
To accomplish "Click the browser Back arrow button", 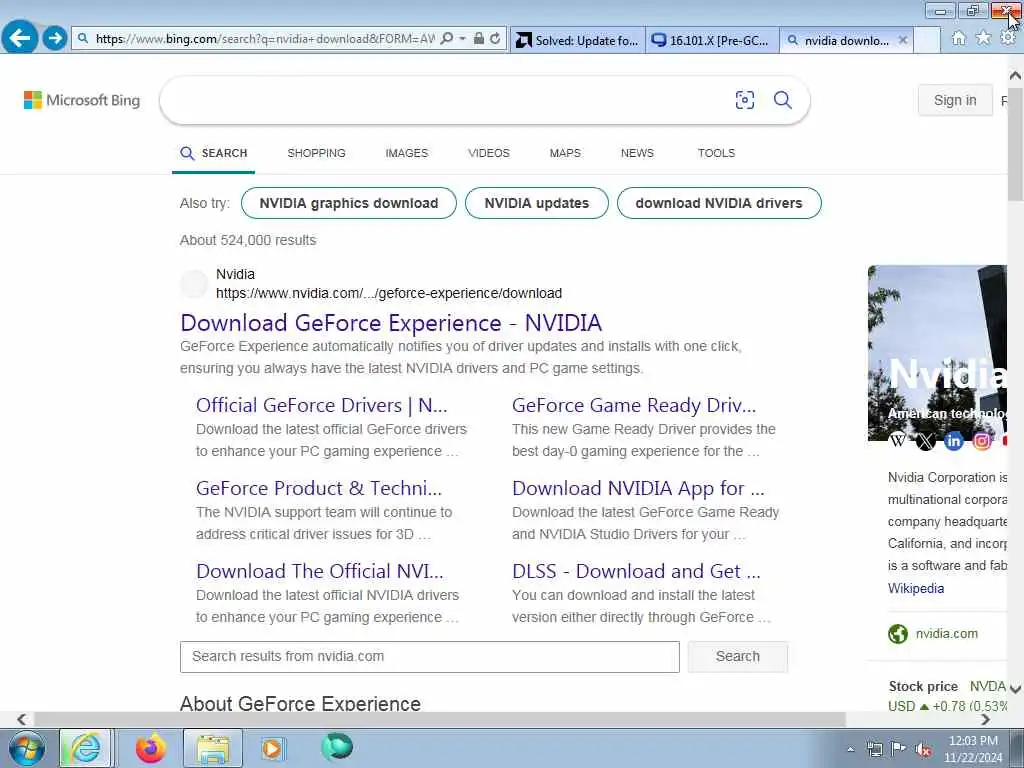I will pyautogui.click(x=20, y=38).
